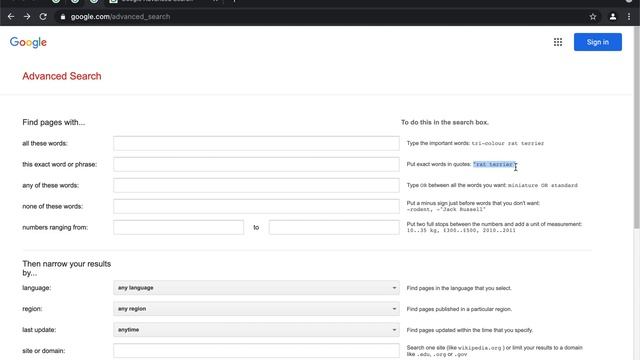Bookmark this page with the star icon
The image size is (640, 360).
click(x=593, y=17)
